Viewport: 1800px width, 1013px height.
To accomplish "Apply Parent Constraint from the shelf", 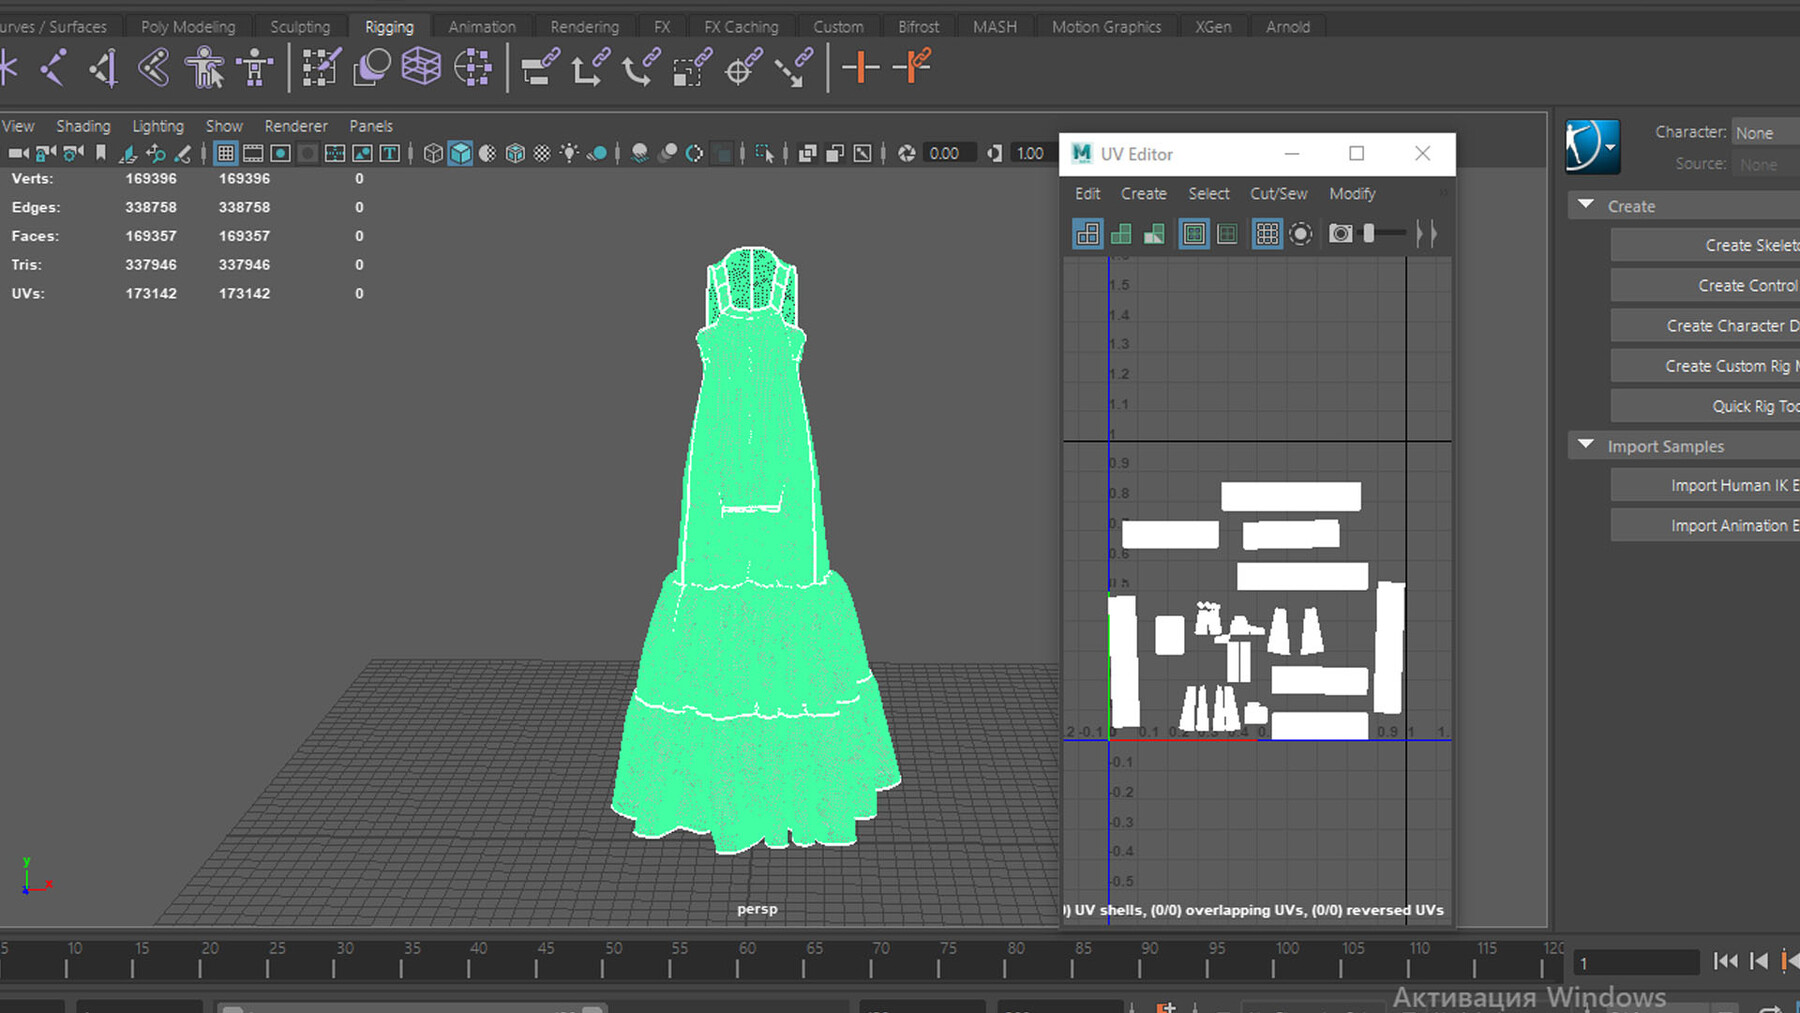I will [x=539, y=68].
